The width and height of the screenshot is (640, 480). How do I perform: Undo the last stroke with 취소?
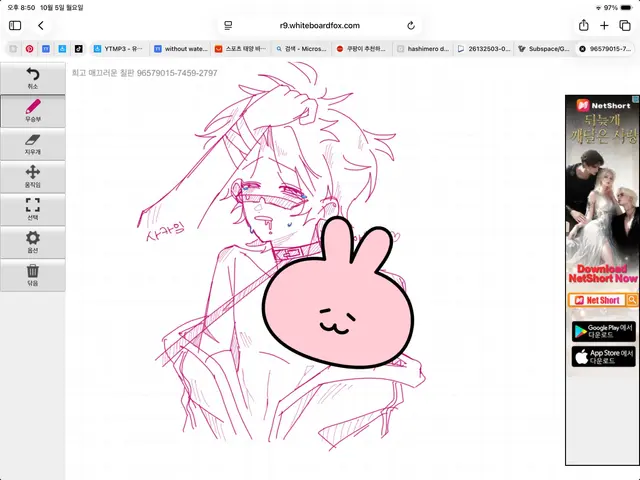[33, 78]
